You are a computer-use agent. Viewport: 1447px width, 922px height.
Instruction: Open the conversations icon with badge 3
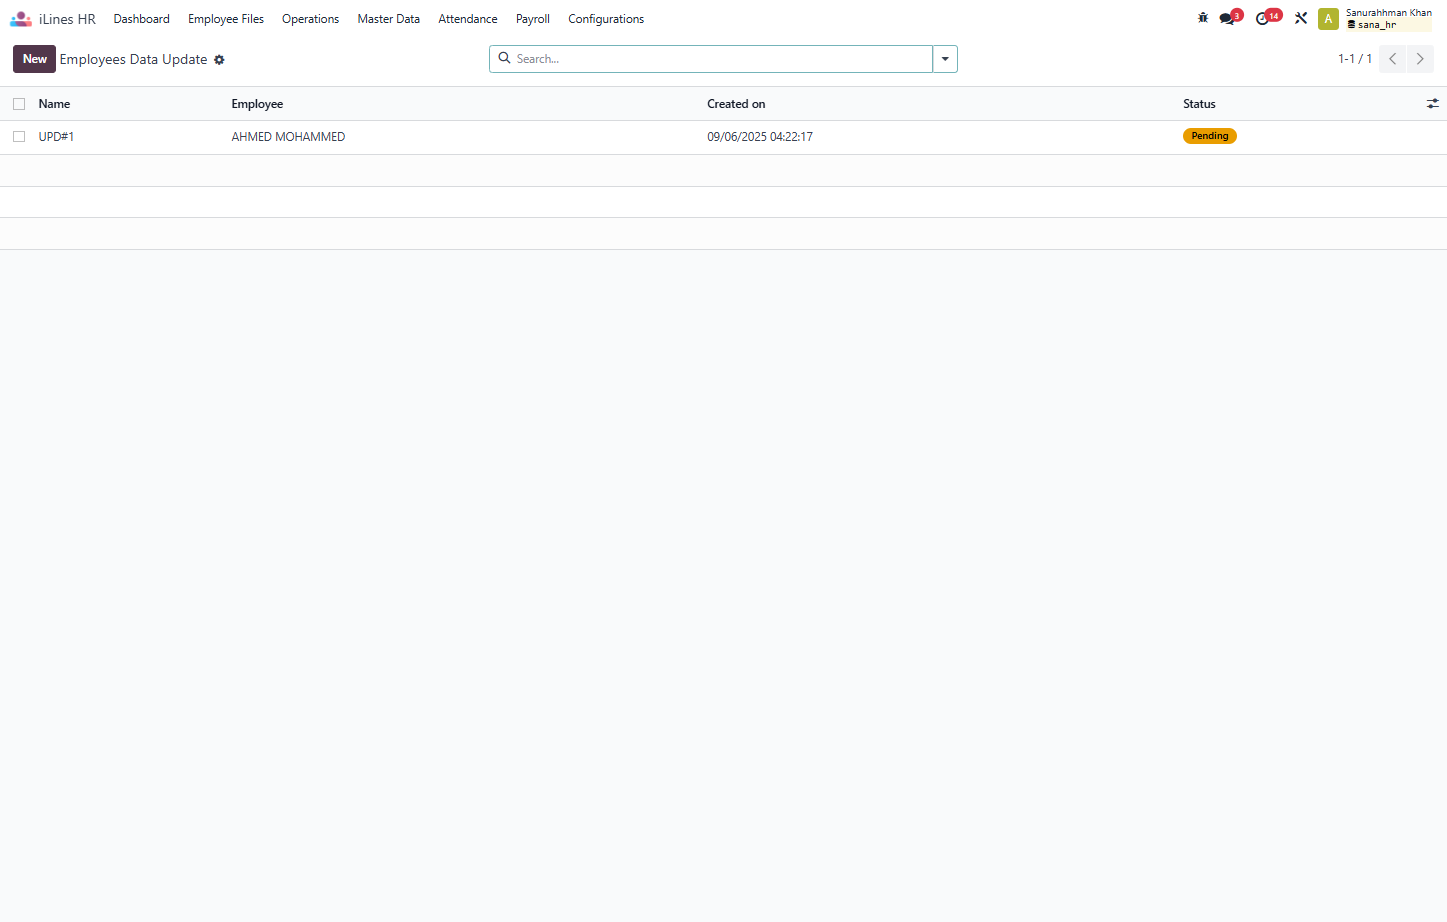(1229, 18)
